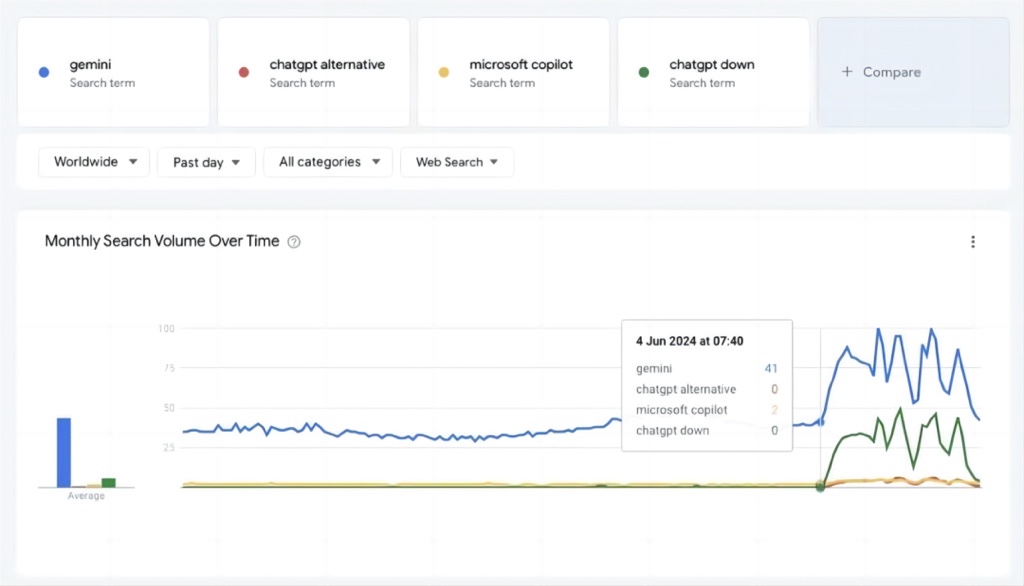Image resolution: width=1024 pixels, height=586 pixels.
Task: Click the green Average bar
Action: 108,483
